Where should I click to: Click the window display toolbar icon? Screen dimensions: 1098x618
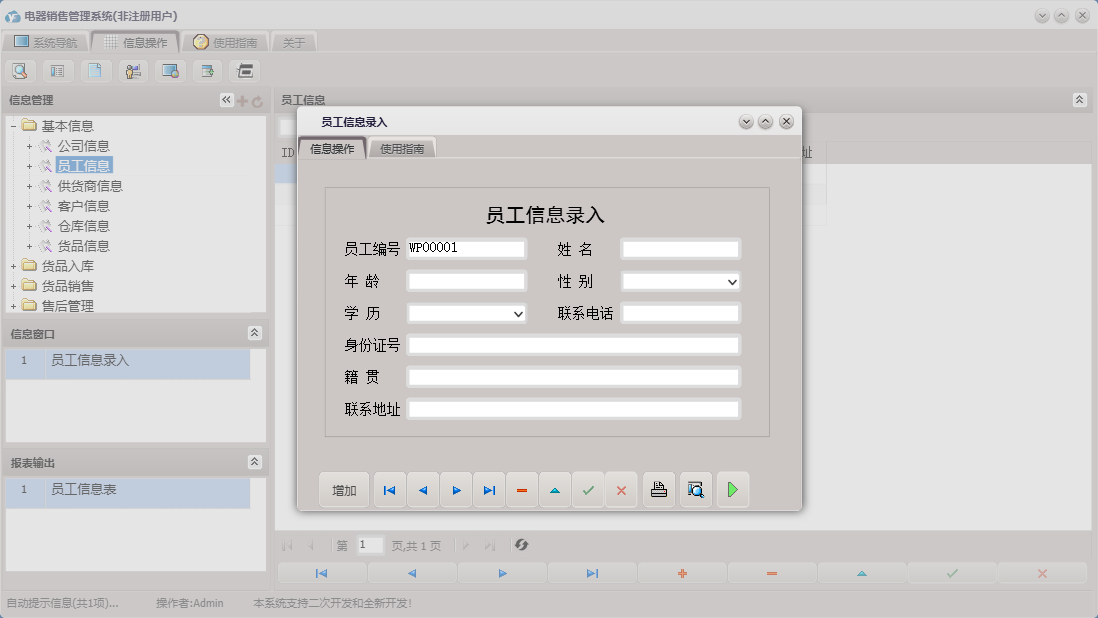[170, 71]
